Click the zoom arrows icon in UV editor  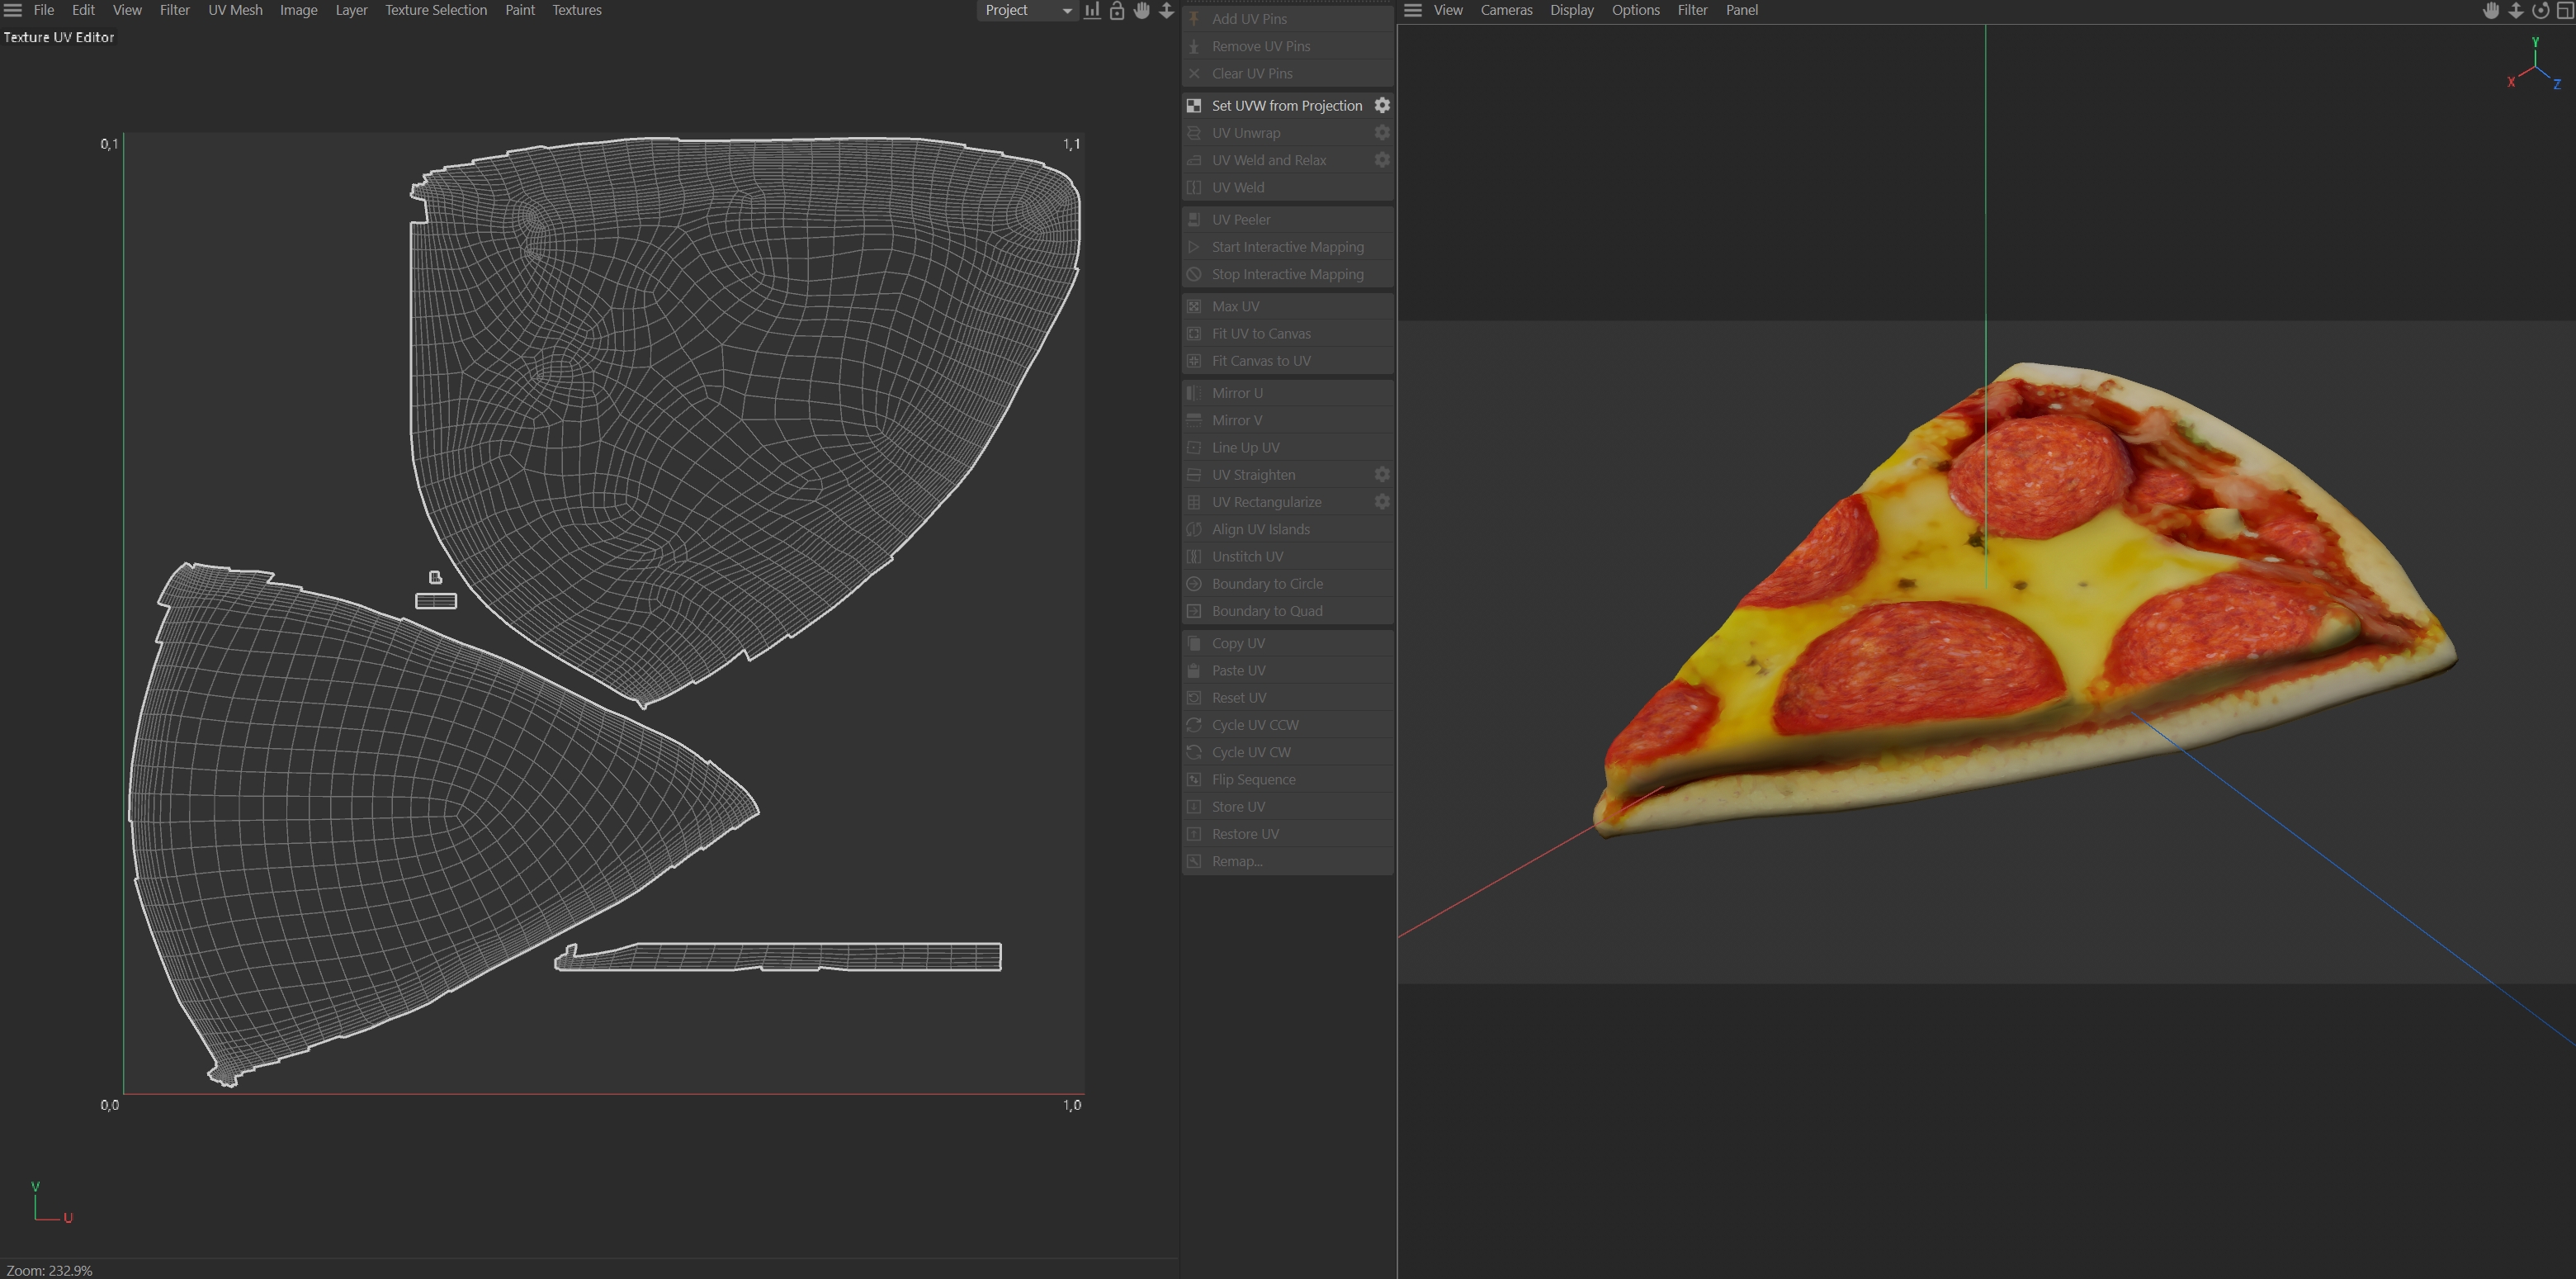pyautogui.click(x=1166, y=11)
